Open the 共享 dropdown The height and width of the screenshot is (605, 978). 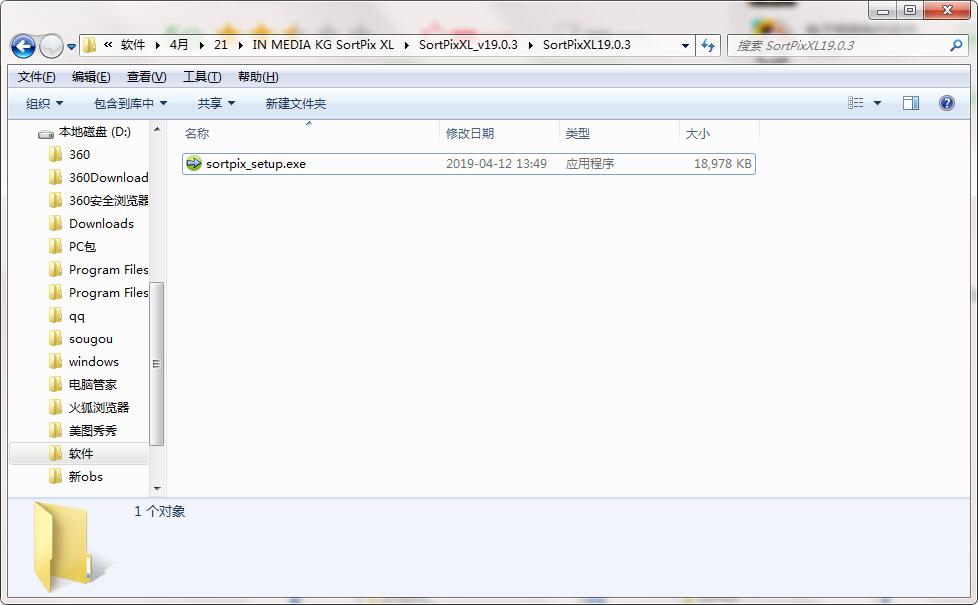coord(216,104)
